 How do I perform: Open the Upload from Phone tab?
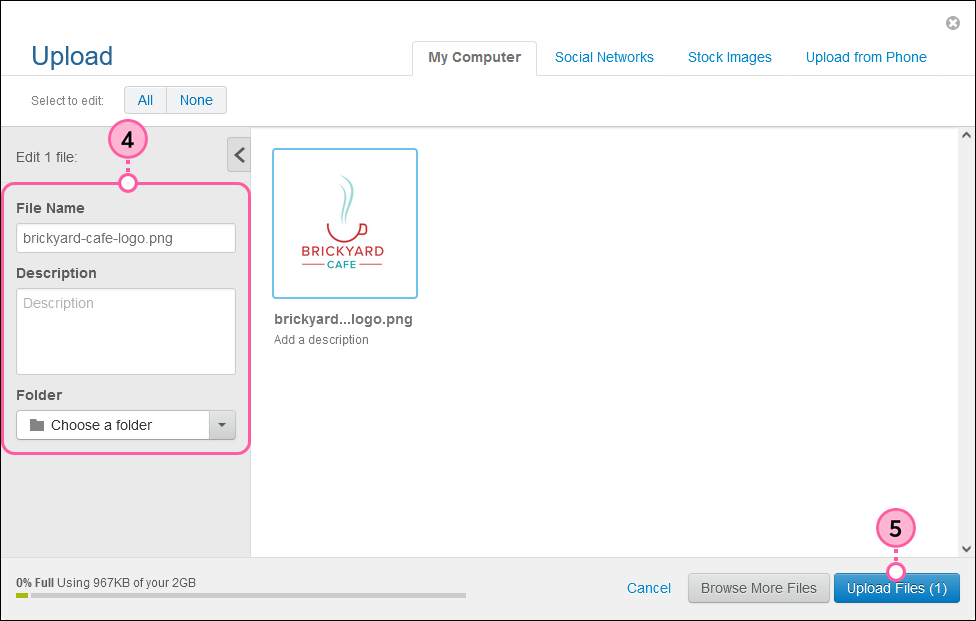(x=866, y=57)
